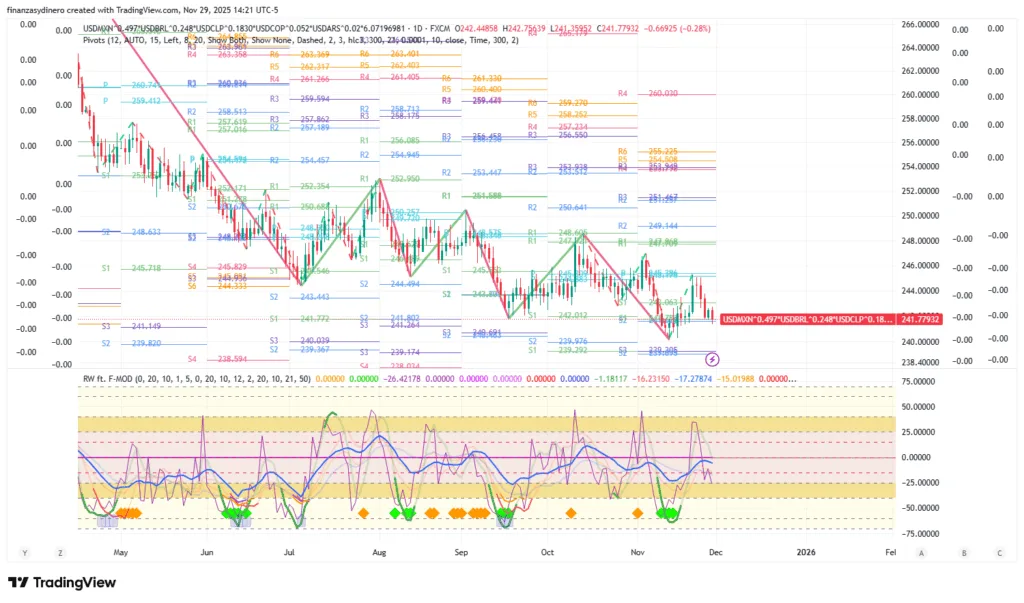Click the Aug label on the time axis
This screenshot has height=603, width=1024.
[x=379, y=551]
